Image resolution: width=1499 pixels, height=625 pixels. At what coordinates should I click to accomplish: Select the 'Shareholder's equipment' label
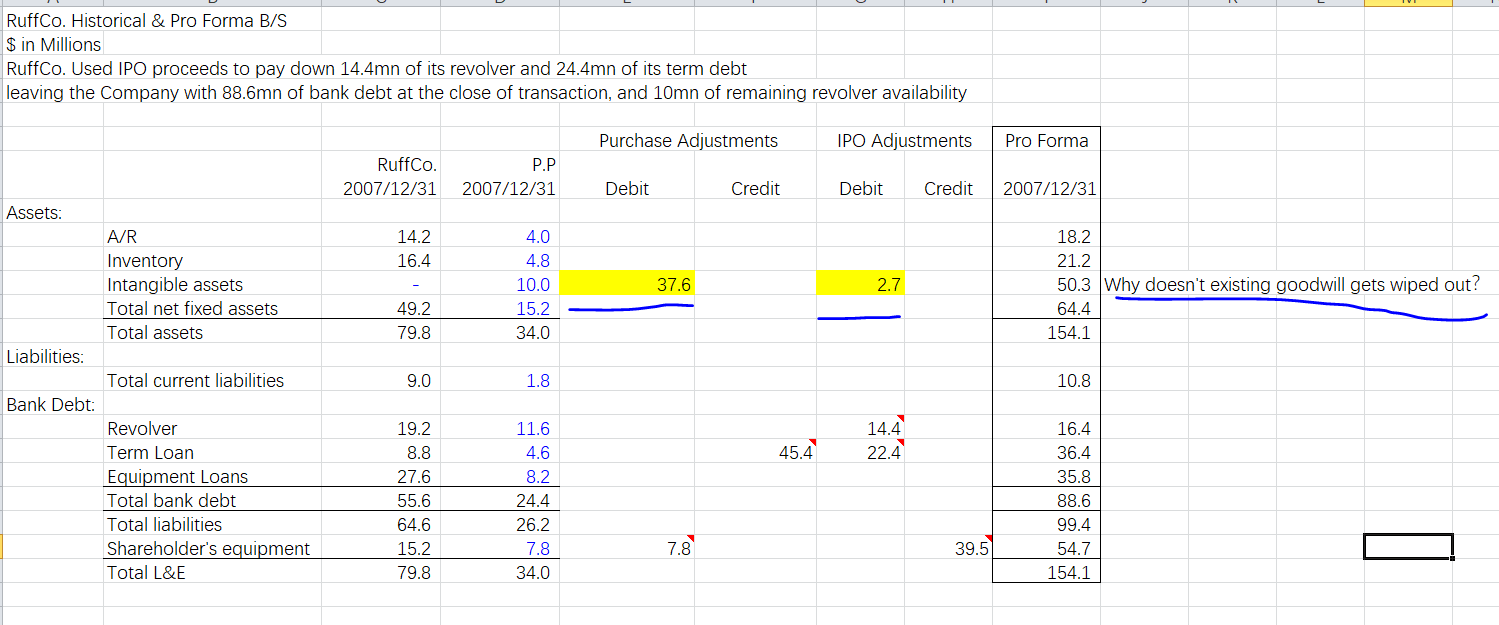tap(208, 548)
